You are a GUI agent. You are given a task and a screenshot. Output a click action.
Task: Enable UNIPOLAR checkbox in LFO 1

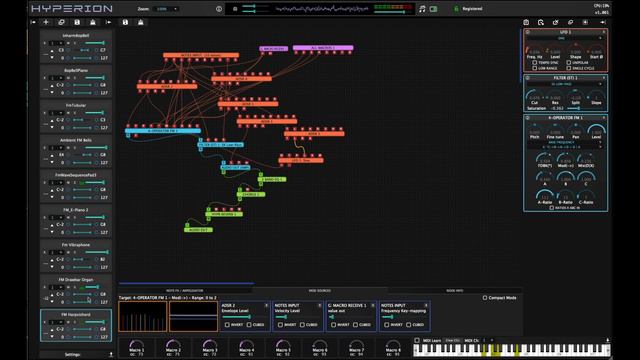click(569, 62)
